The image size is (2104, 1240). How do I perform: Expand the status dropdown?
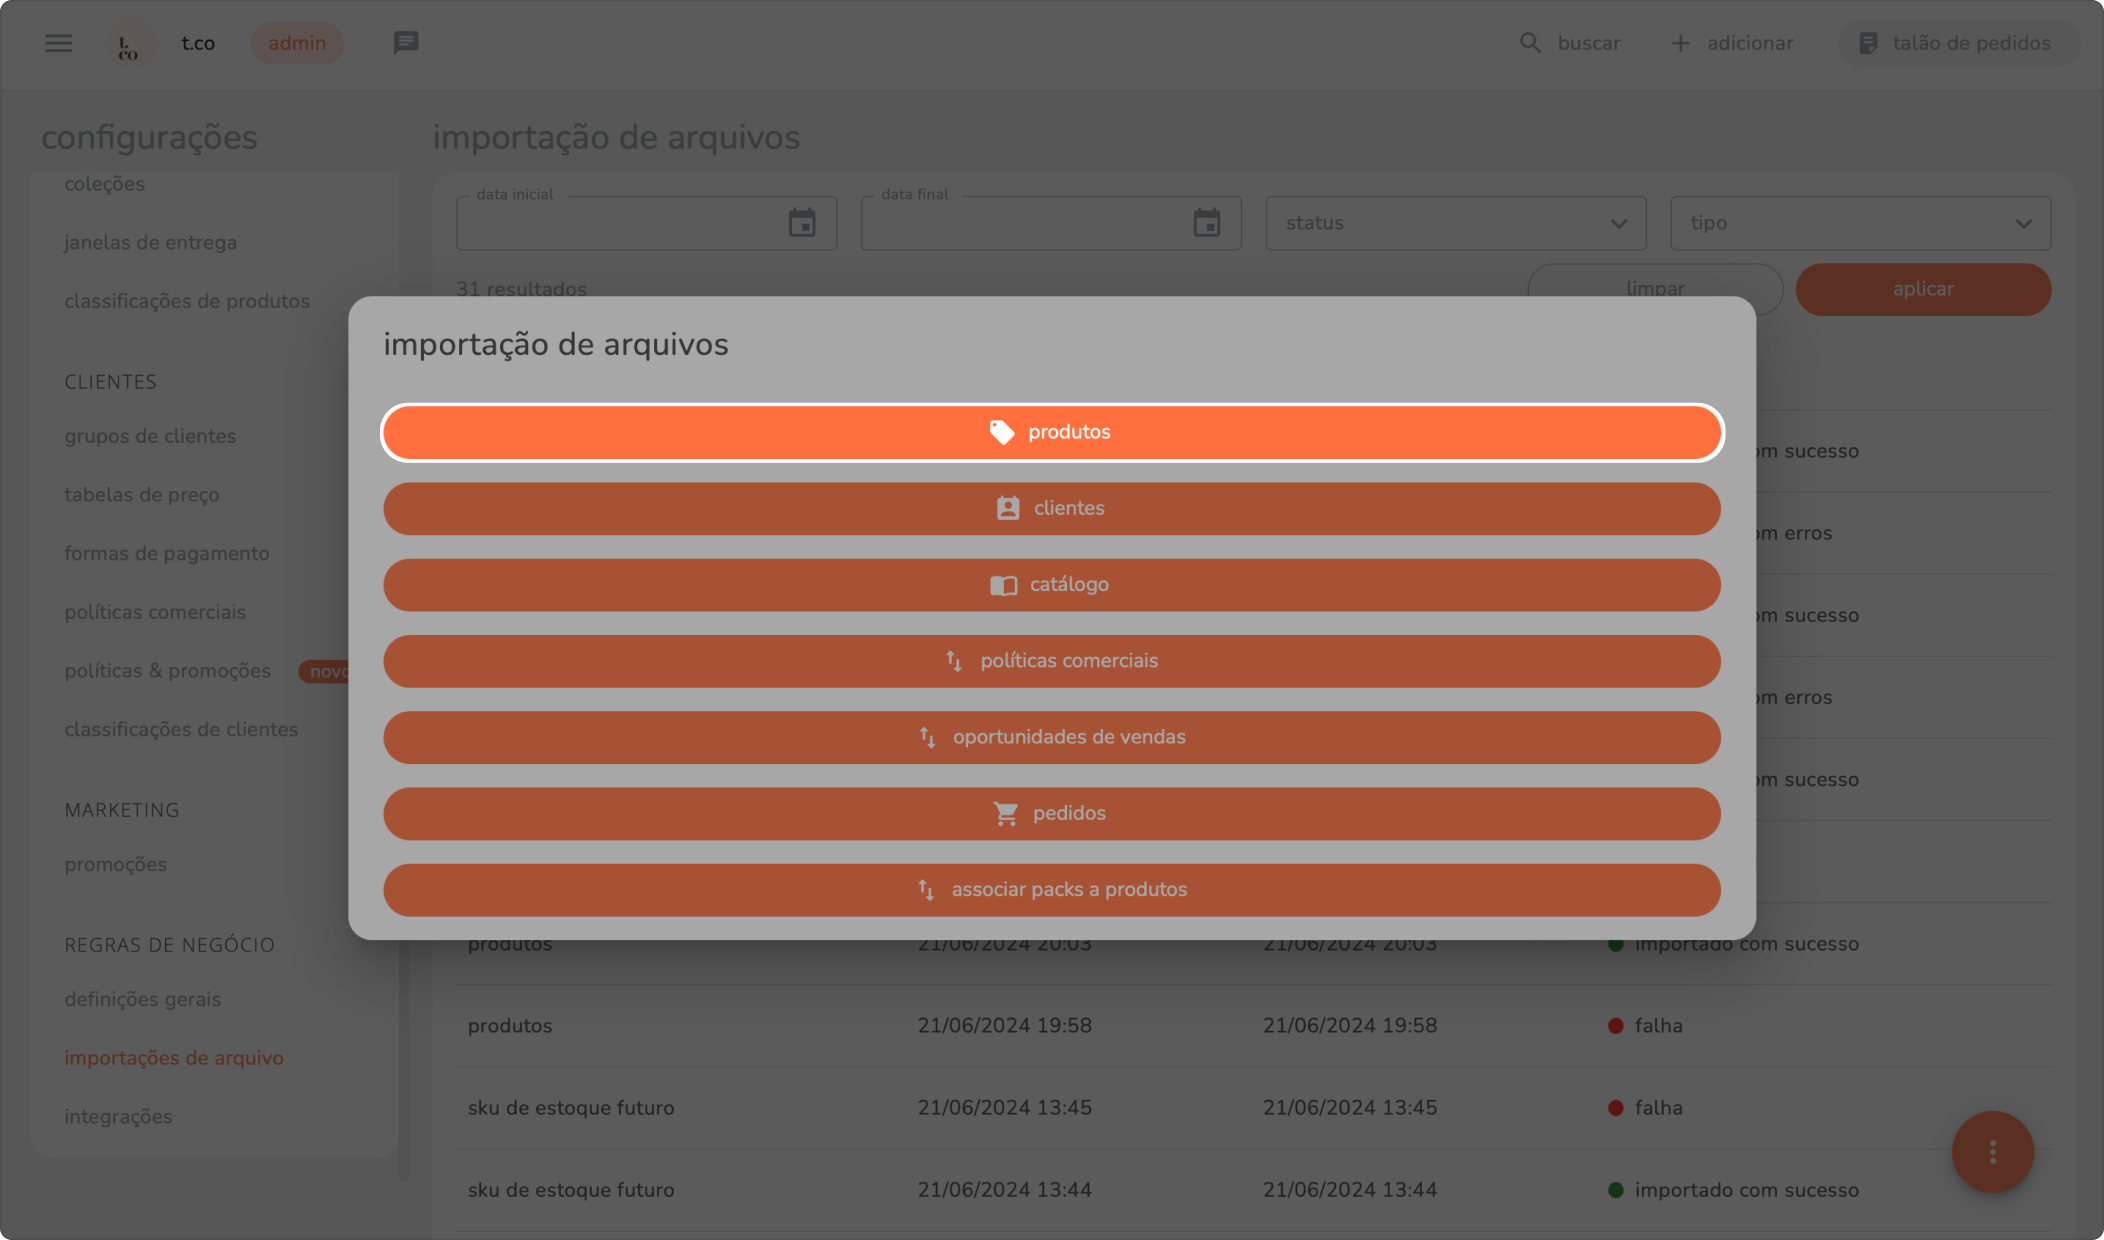pyautogui.click(x=1455, y=223)
